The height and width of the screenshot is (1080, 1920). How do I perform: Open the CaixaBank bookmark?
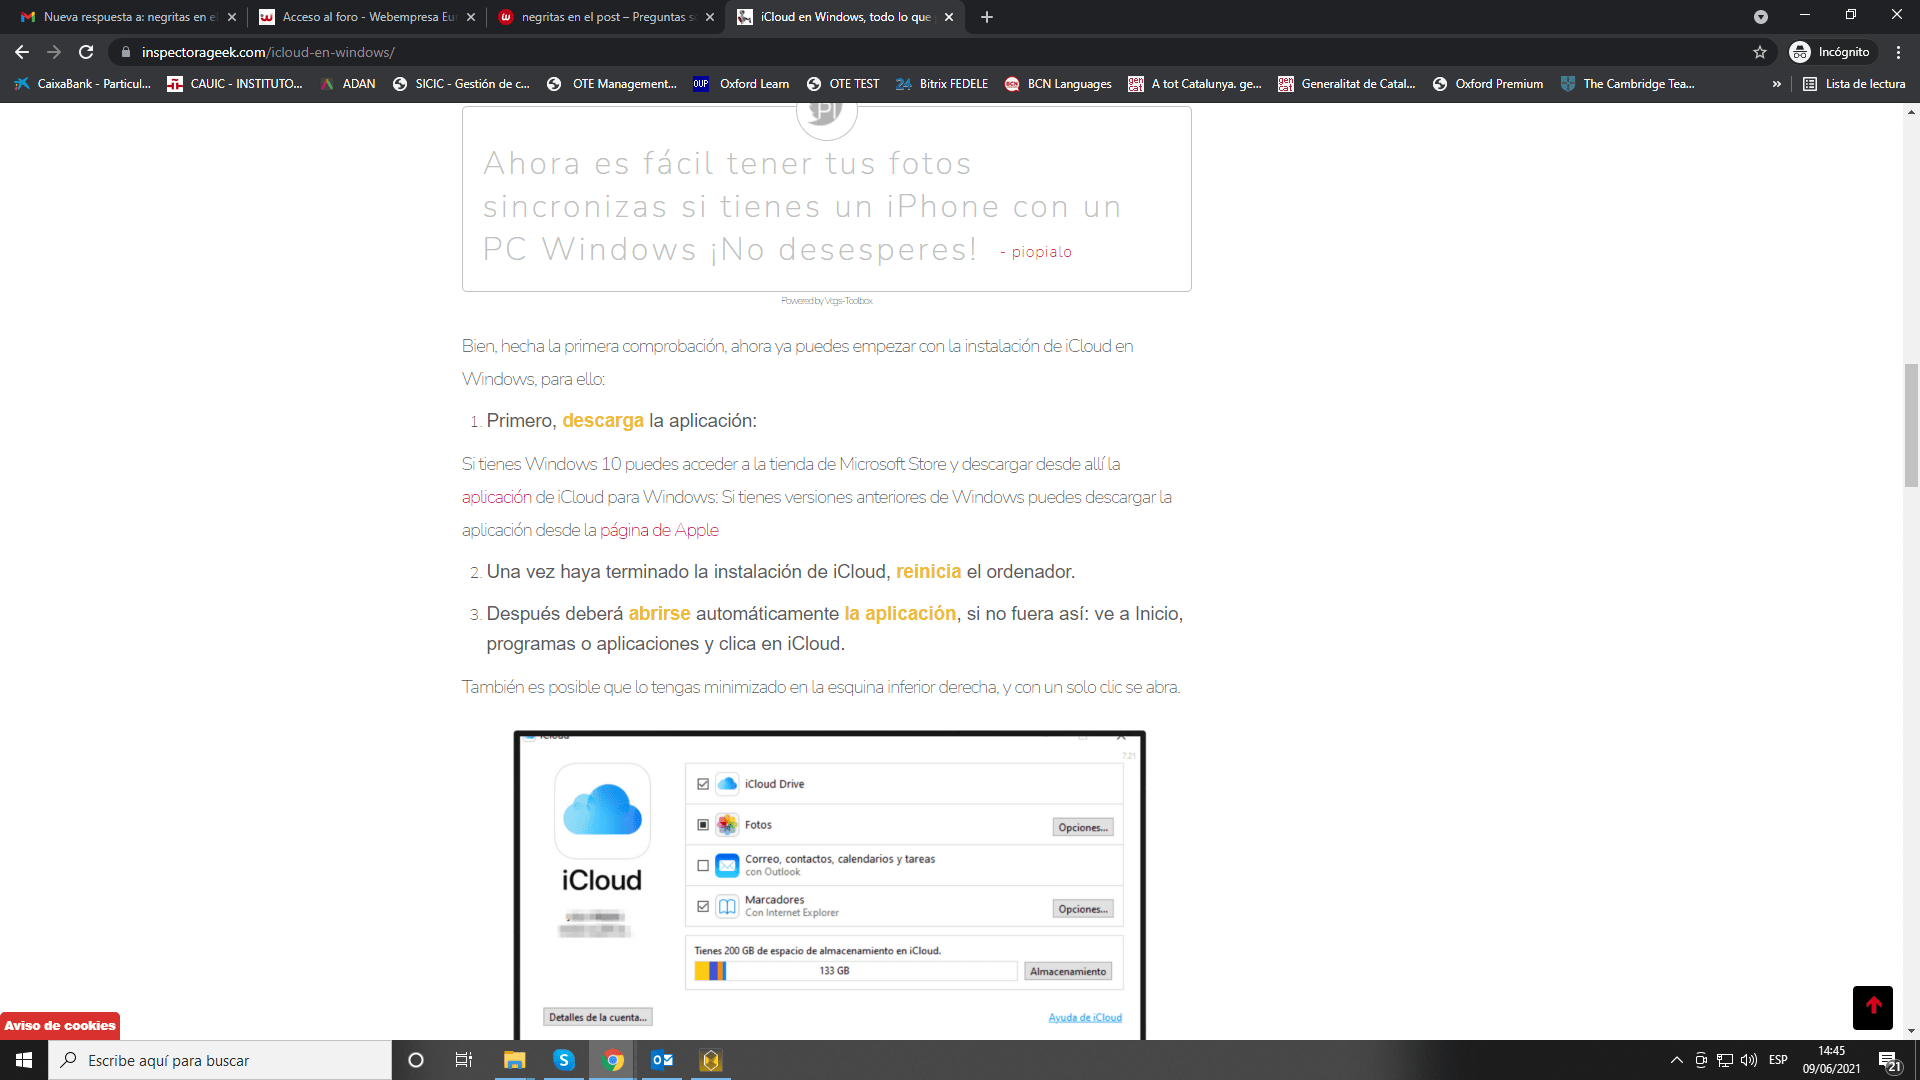83,84
